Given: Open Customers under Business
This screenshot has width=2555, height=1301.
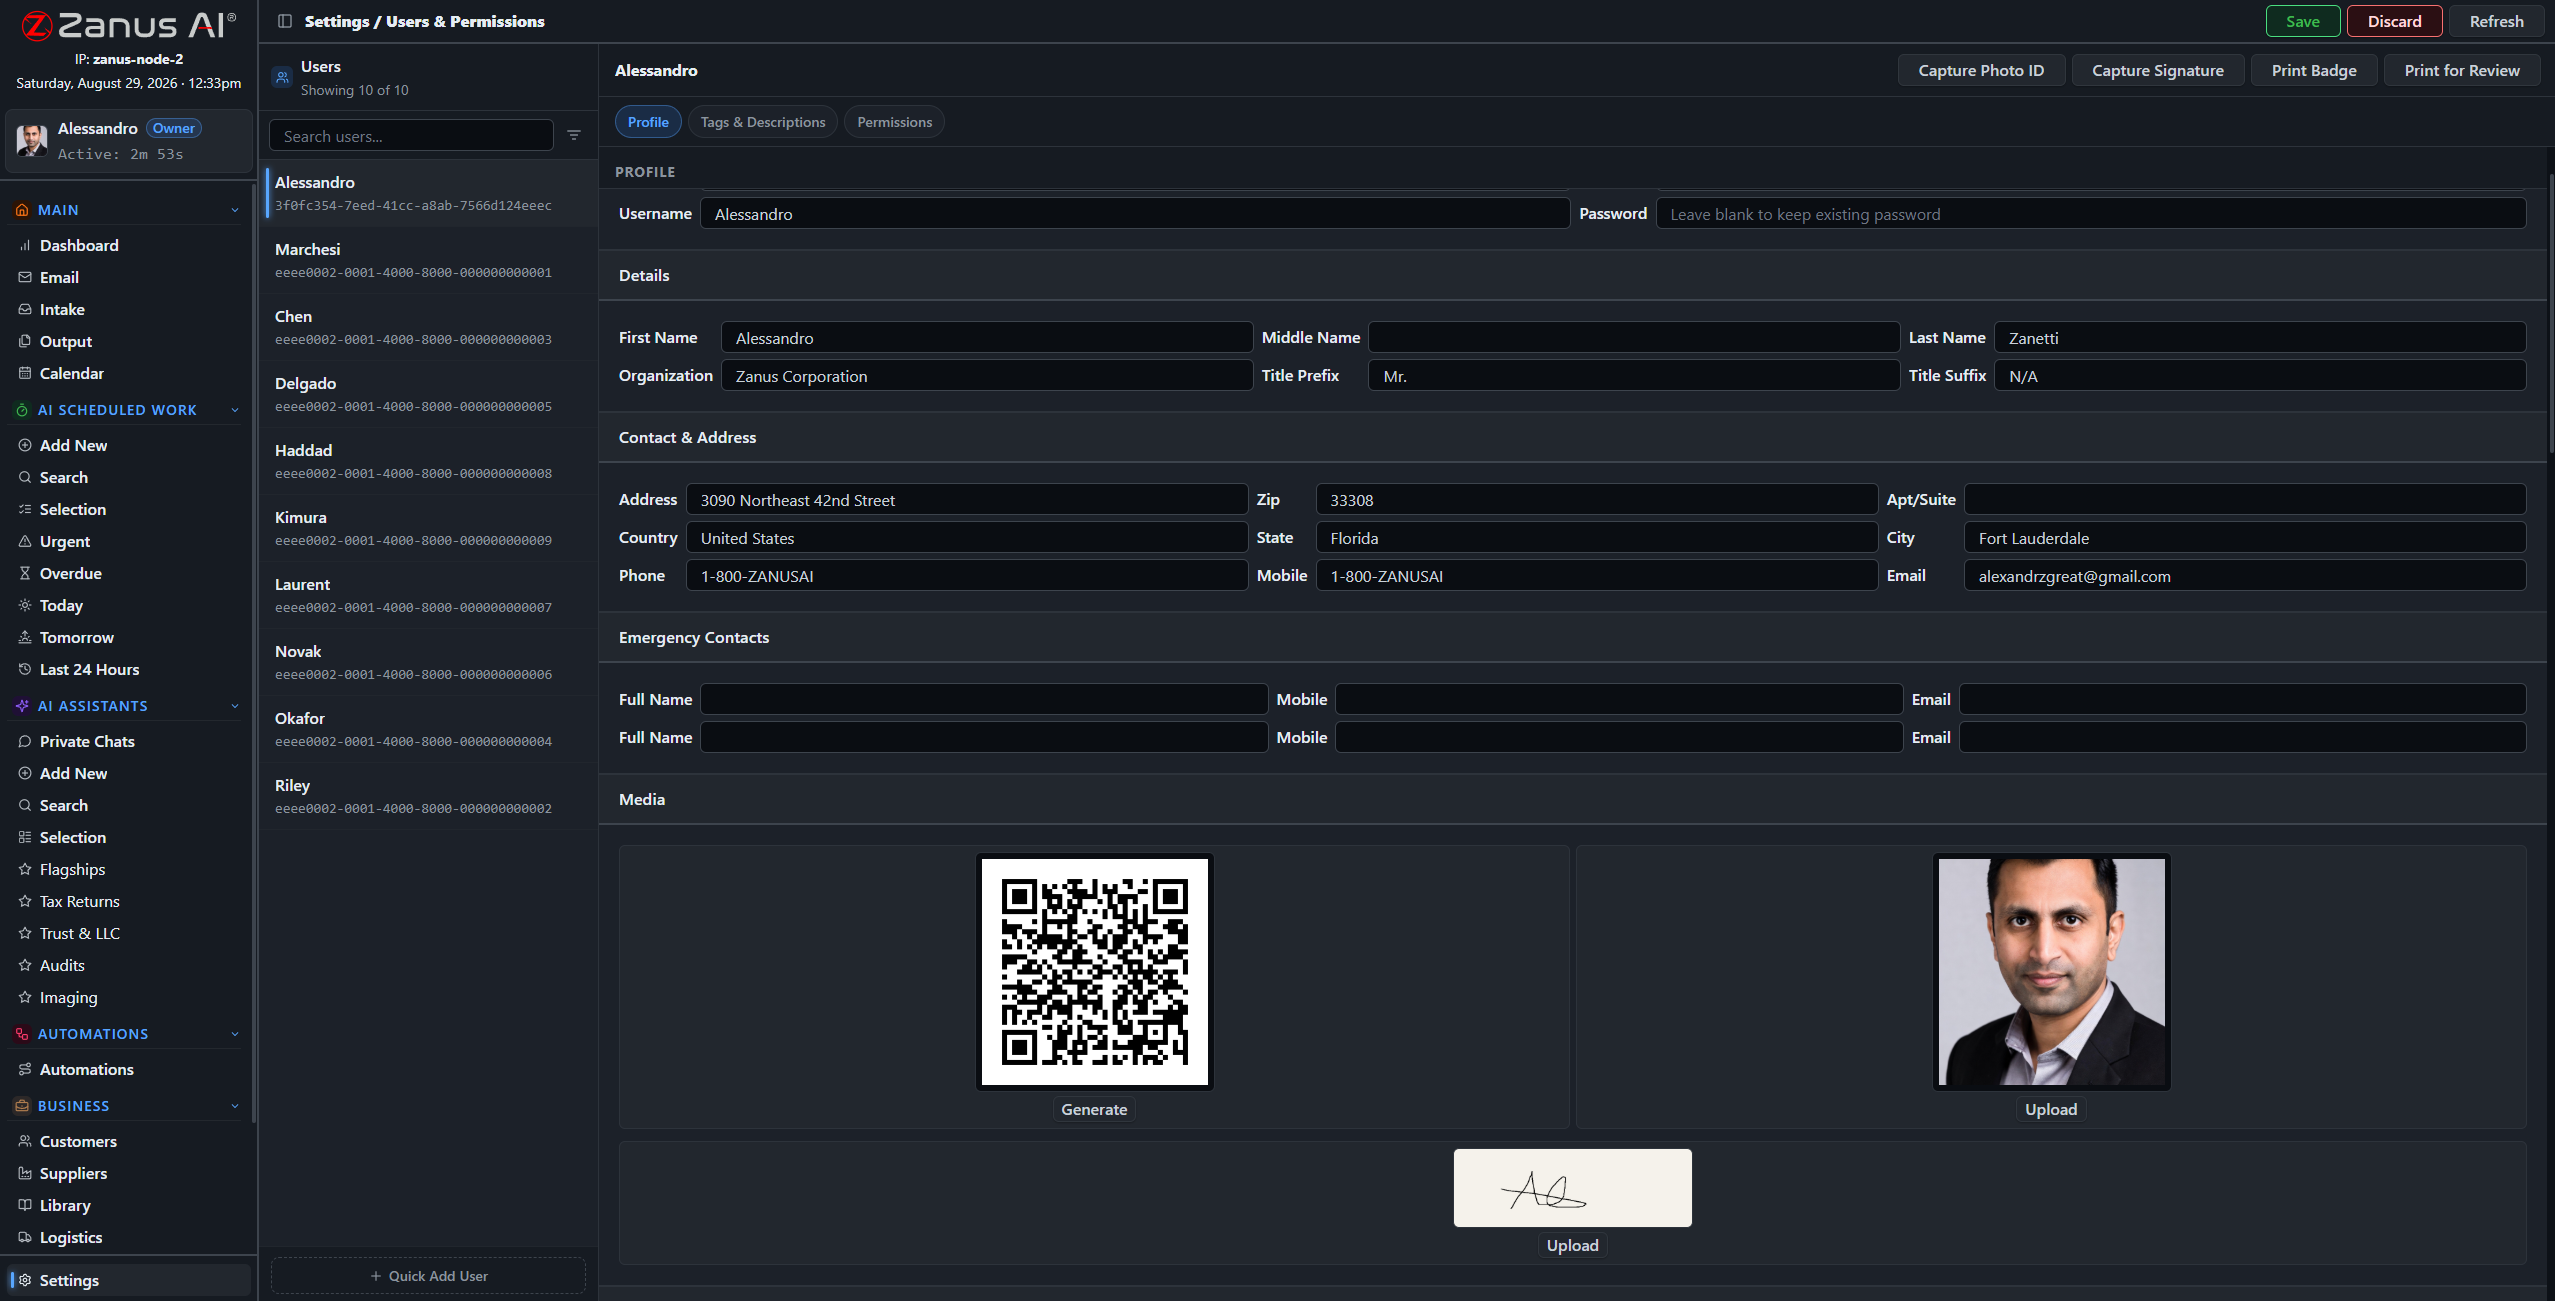Looking at the screenshot, I should (x=78, y=1141).
